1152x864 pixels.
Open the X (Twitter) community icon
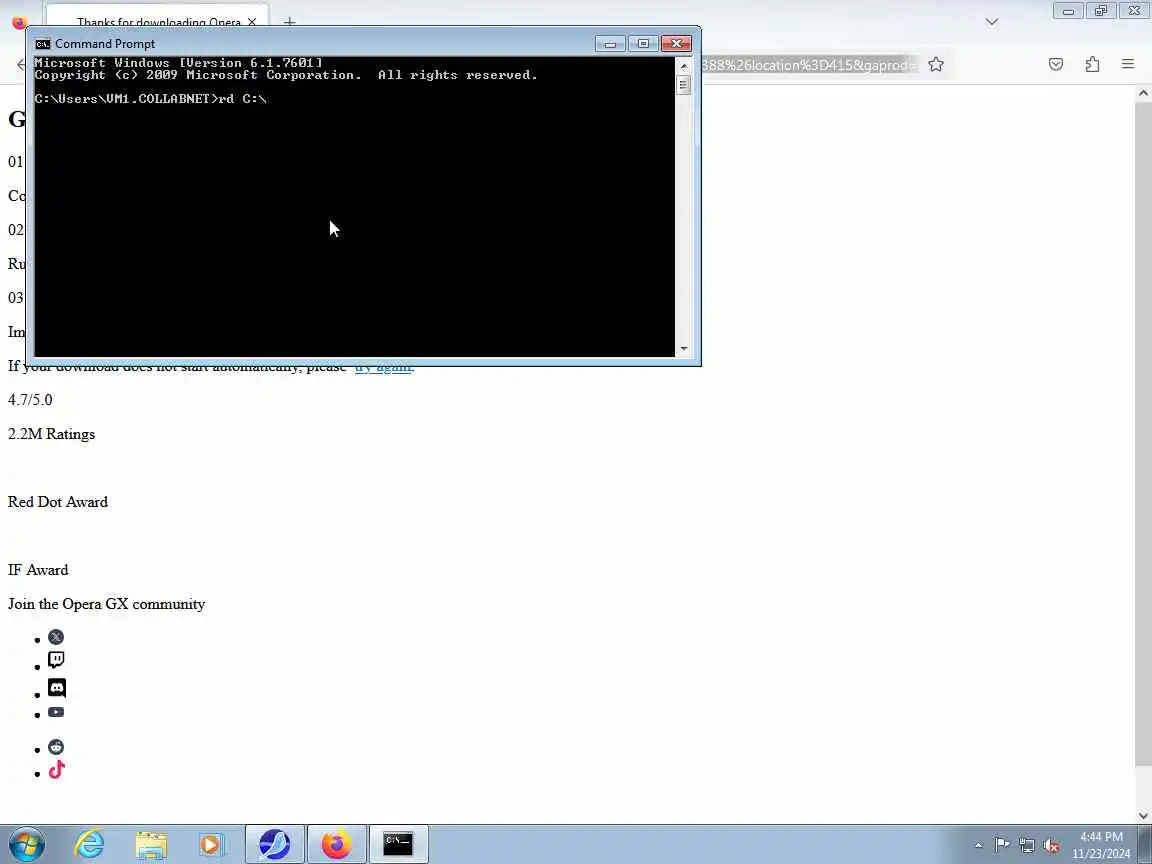pyautogui.click(x=56, y=637)
